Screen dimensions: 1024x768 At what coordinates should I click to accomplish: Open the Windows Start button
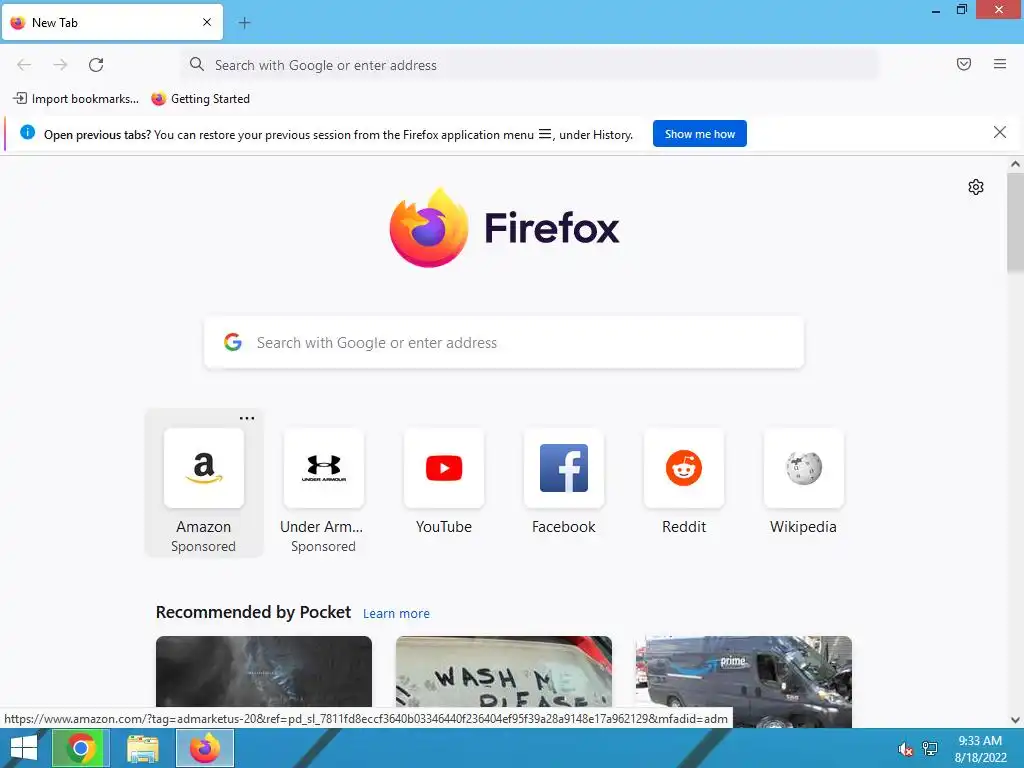coord(24,748)
